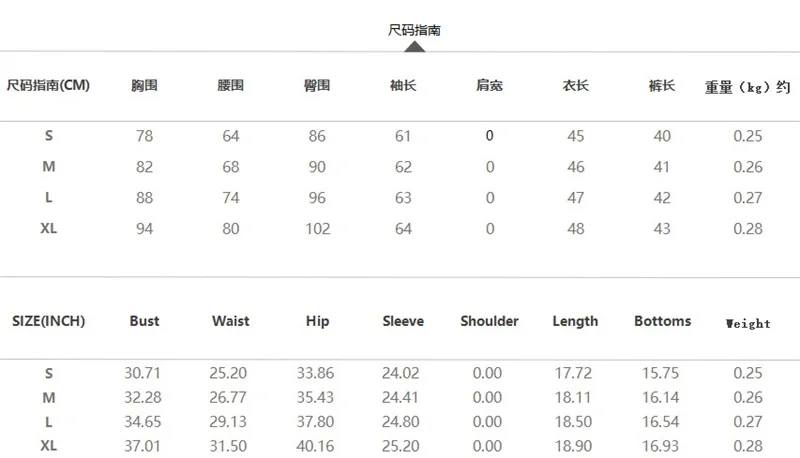Click the 裤长 column header
The width and height of the screenshot is (800, 458).
click(x=661, y=86)
